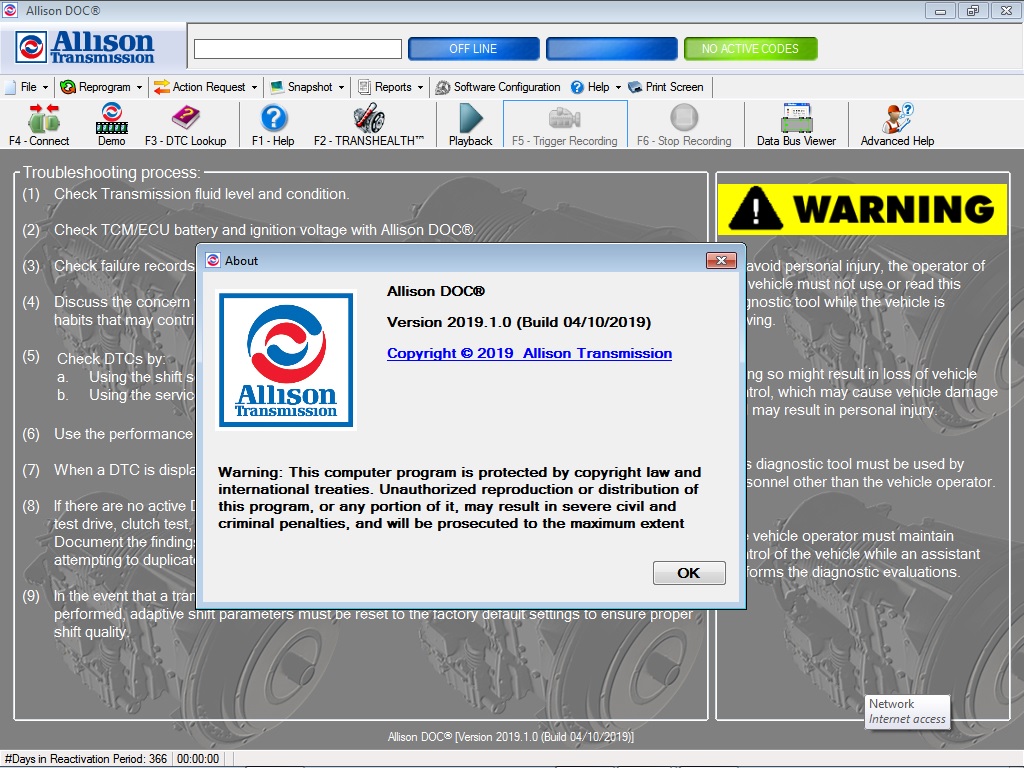The image size is (1024, 768).
Task: Run F2 - TRANSHEALTH diagnostics
Action: tap(368, 124)
